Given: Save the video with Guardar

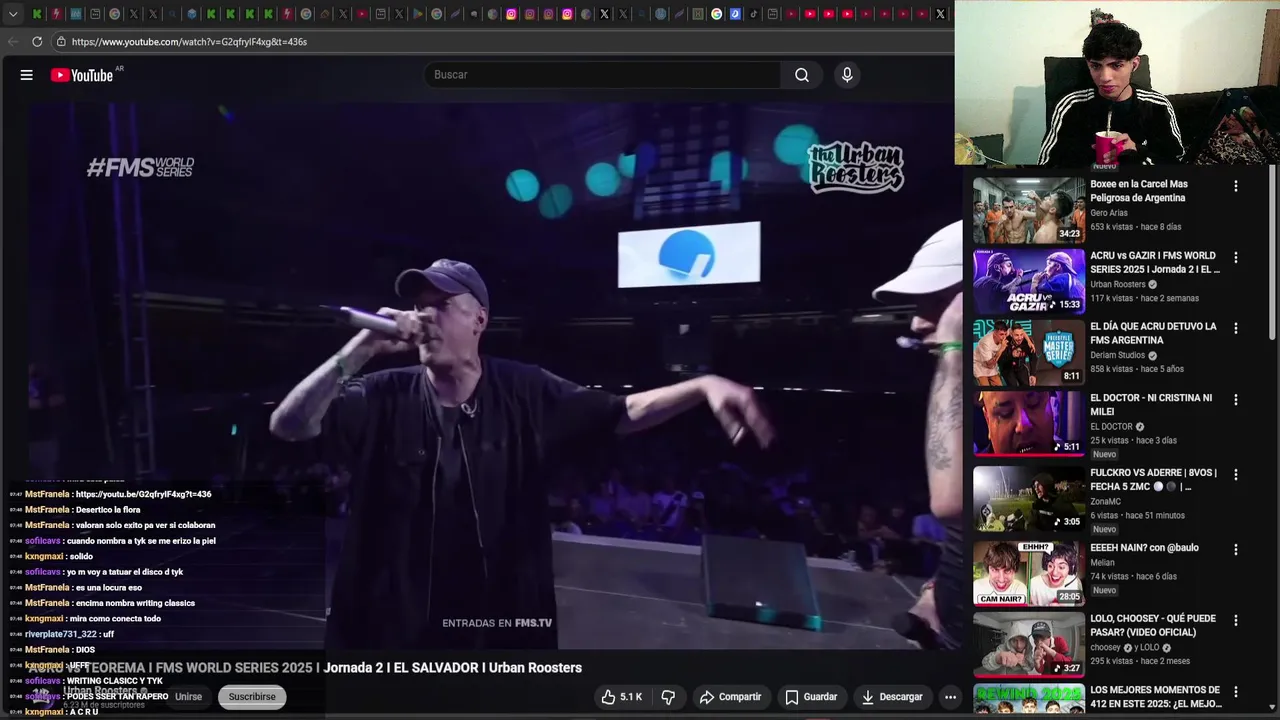Looking at the screenshot, I should [x=811, y=697].
